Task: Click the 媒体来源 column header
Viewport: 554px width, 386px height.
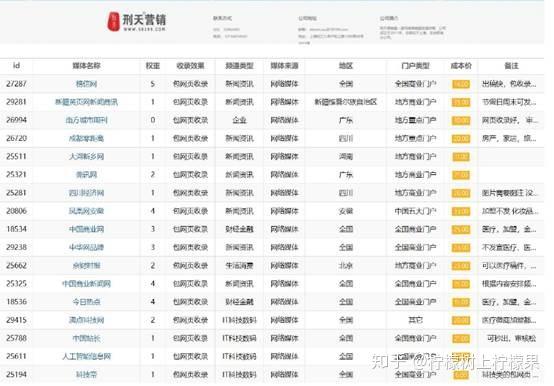Action: click(284, 66)
